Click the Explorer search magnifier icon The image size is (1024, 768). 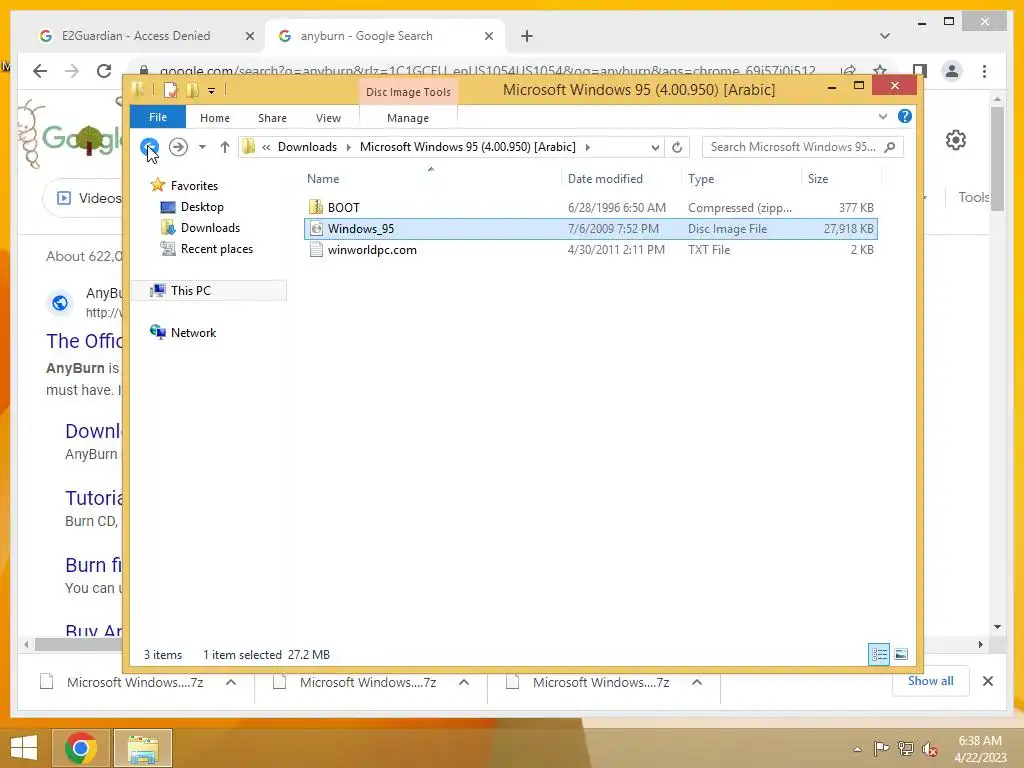pyautogui.click(x=889, y=147)
